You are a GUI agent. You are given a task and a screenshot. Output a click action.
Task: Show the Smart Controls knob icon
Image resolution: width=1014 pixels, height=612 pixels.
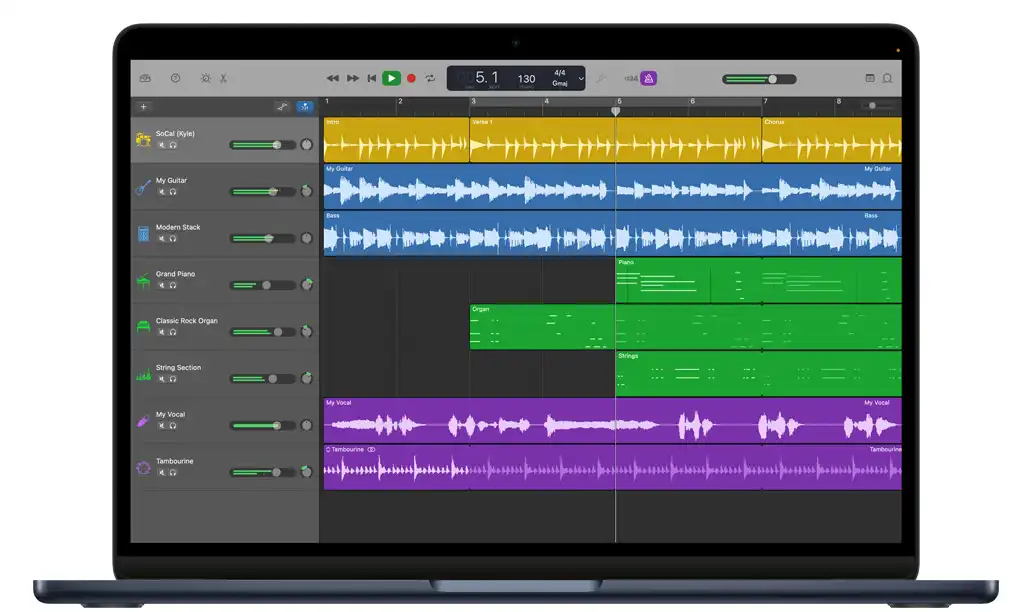[x=206, y=78]
